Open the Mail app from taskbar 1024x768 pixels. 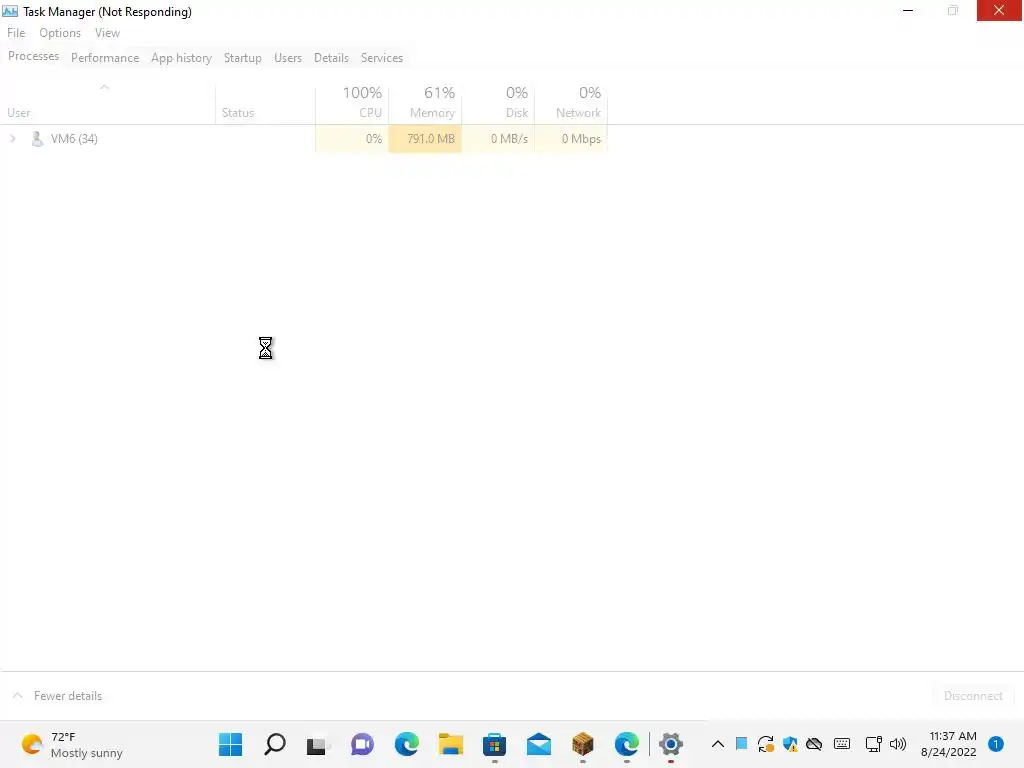tap(538, 744)
